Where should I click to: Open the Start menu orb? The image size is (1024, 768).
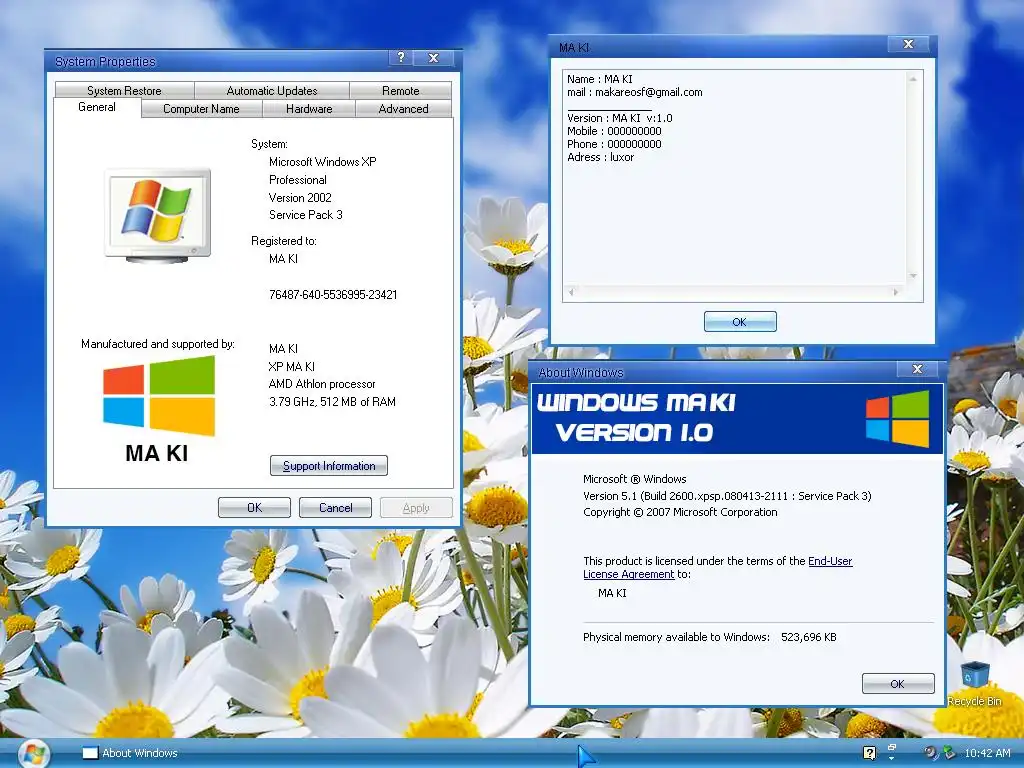tap(33, 754)
